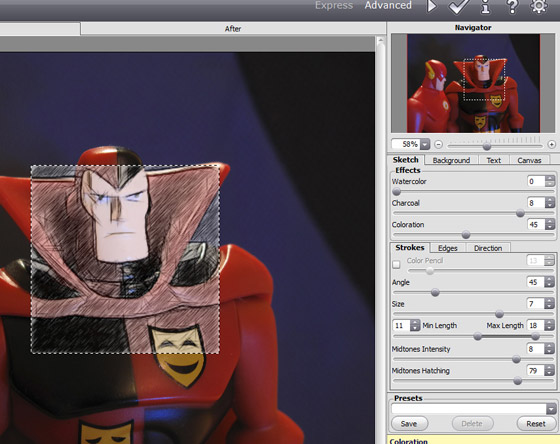560x444 pixels.
Task: Enable the Color Pencil checkbox
Action: pos(396,264)
